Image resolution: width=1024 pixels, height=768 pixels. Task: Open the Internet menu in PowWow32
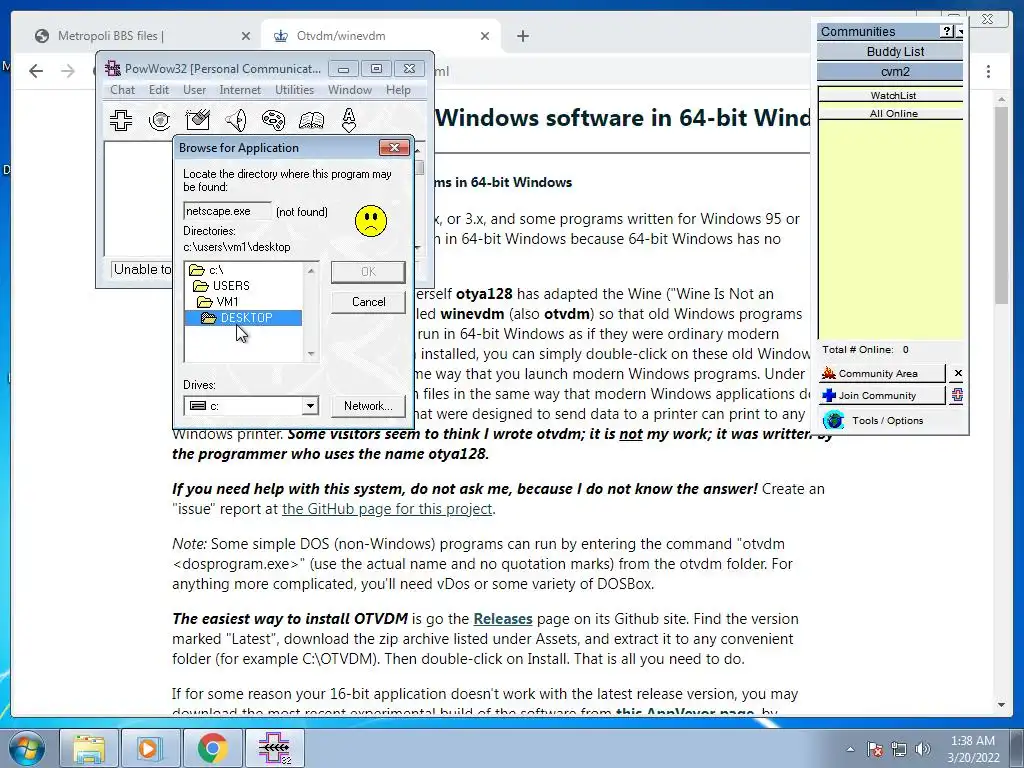point(240,89)
